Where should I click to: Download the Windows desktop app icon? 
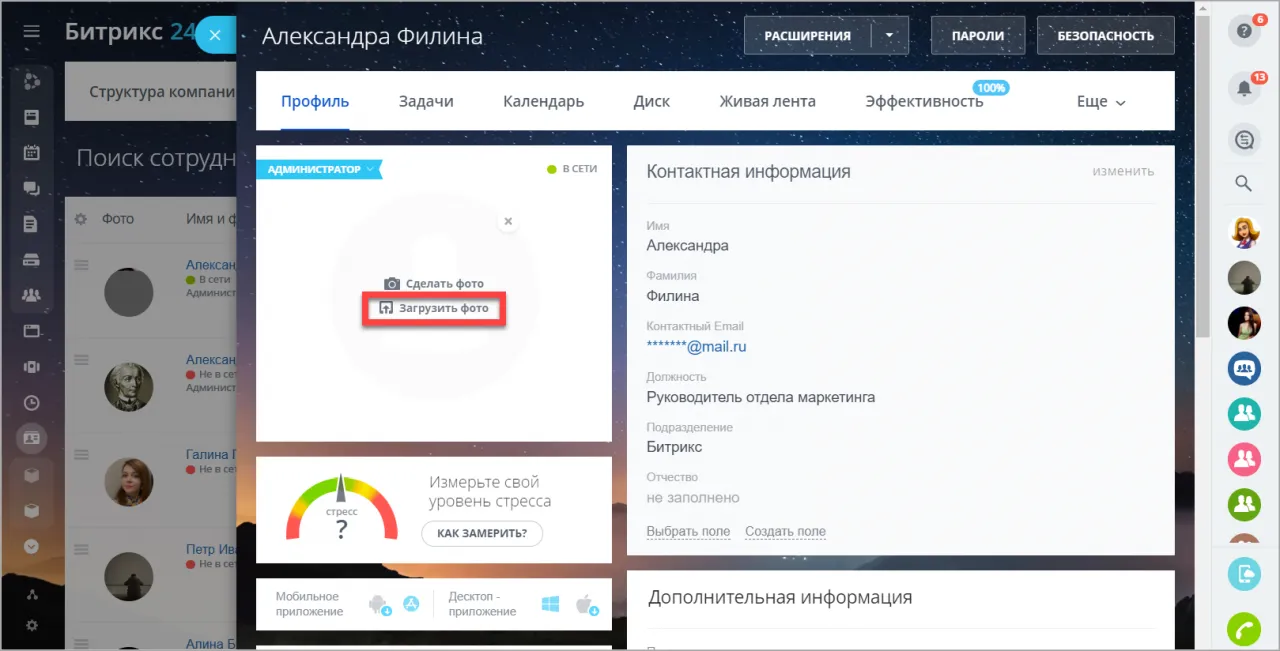550,604
